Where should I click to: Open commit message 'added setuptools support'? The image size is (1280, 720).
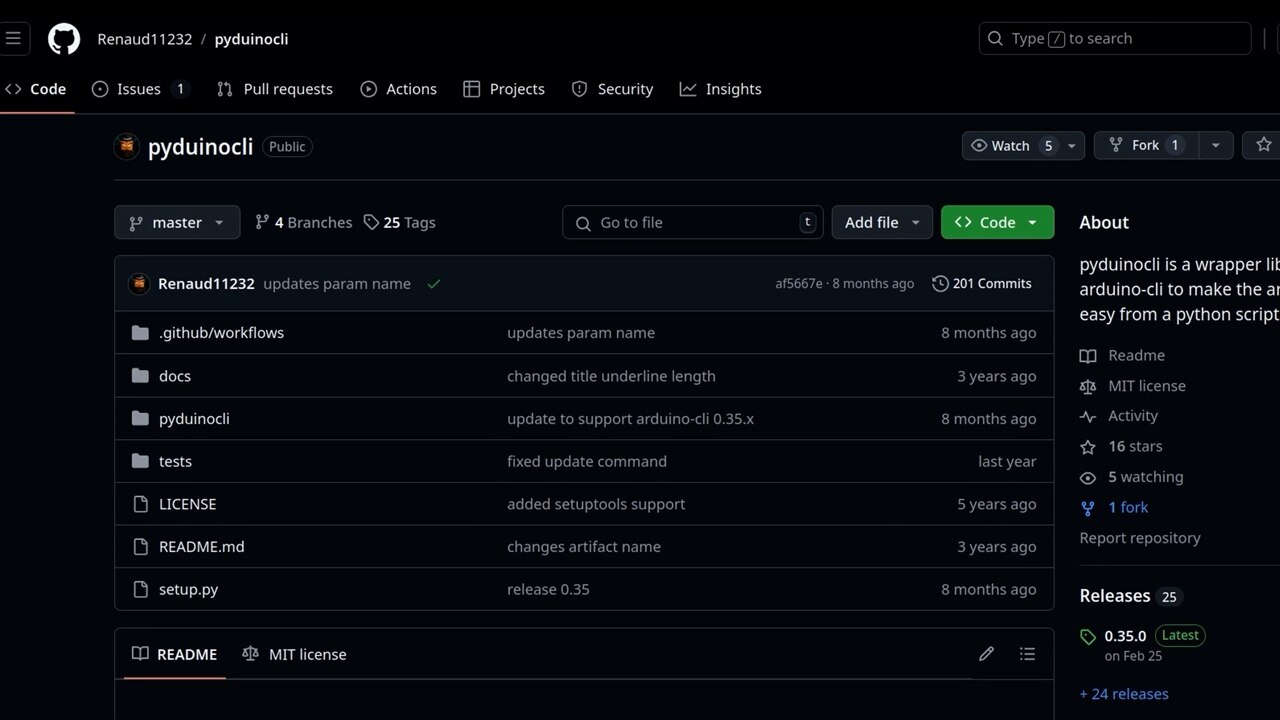click(596, 504)
